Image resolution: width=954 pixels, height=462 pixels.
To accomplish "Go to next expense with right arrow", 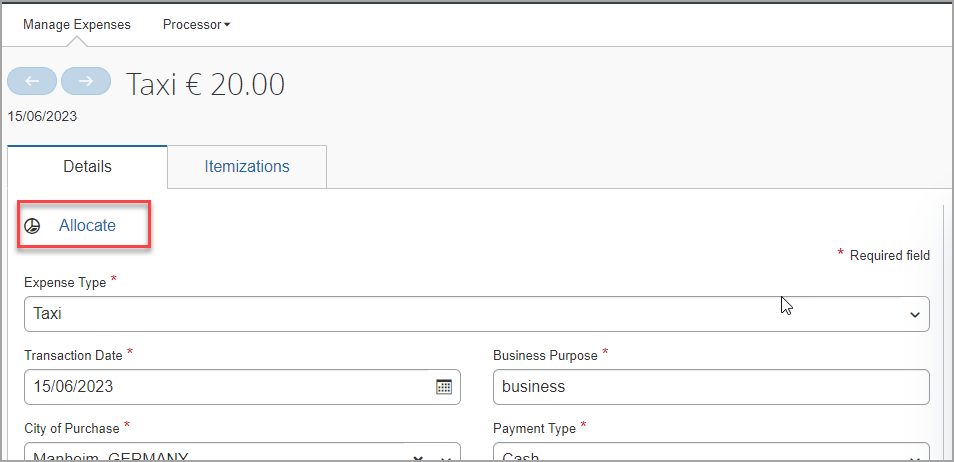I will coord(86,81).
